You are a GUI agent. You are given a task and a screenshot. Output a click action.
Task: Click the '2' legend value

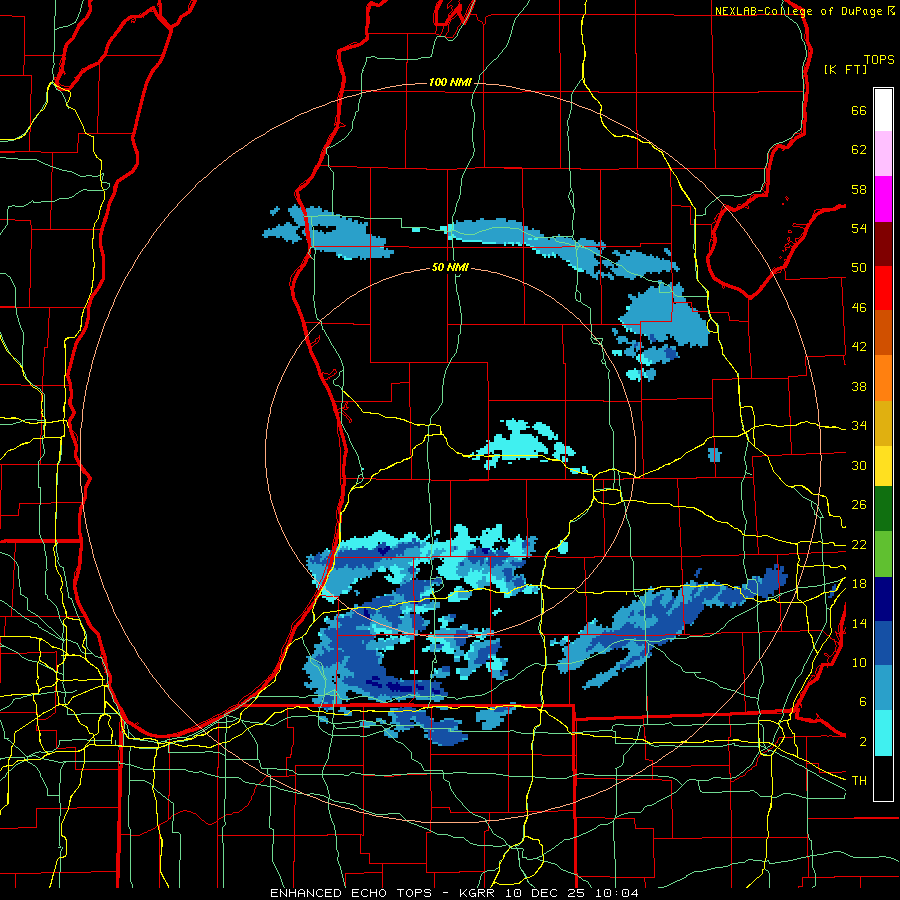click(862, 742)
